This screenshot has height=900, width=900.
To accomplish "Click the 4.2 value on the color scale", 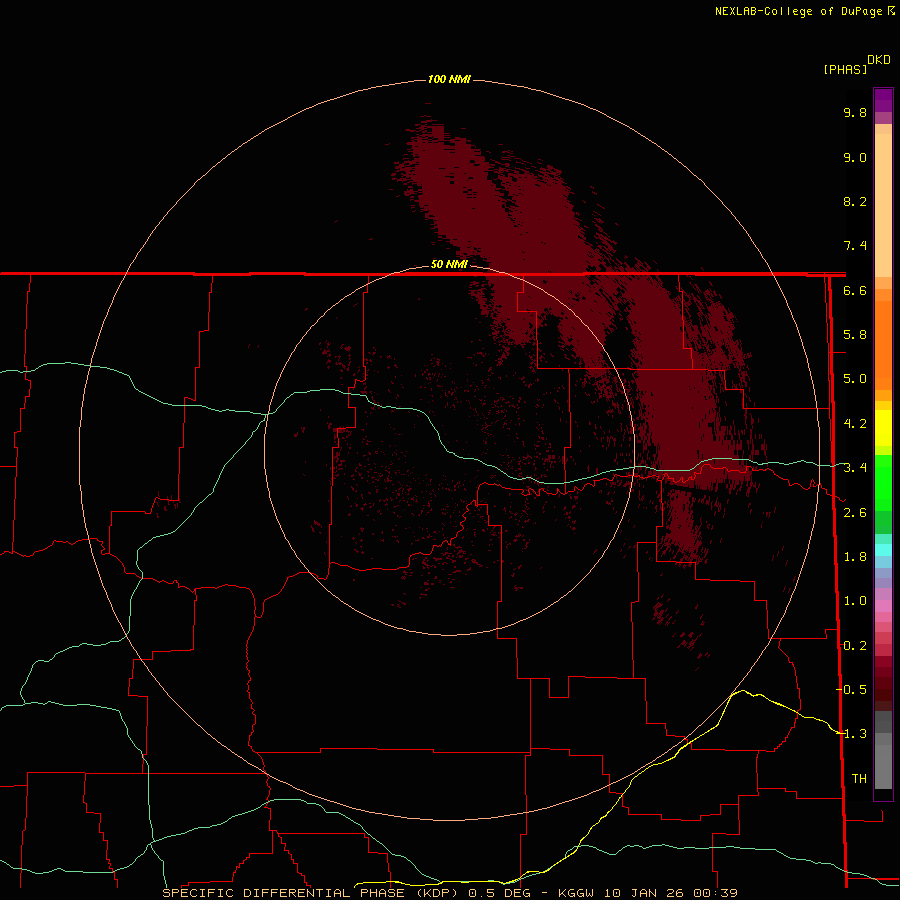I will point(855,424).
